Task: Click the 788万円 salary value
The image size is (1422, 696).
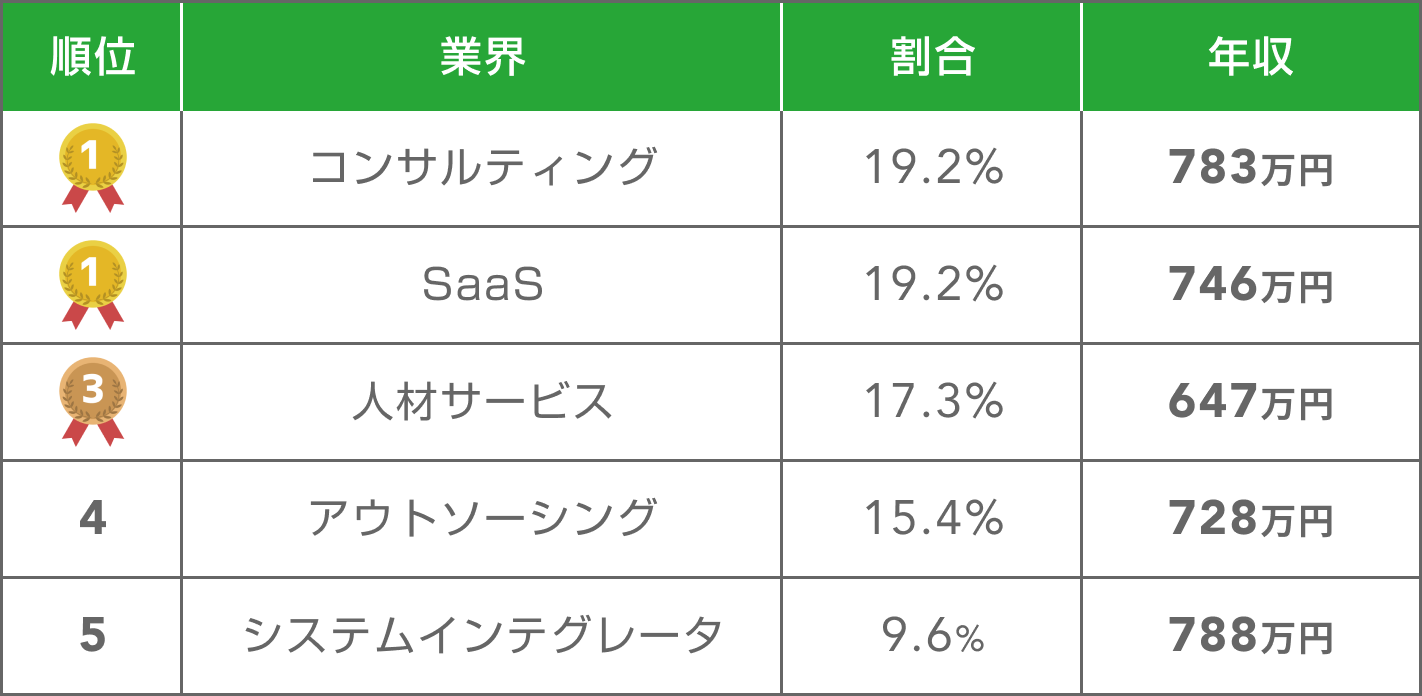Action: coord(1251,636)
